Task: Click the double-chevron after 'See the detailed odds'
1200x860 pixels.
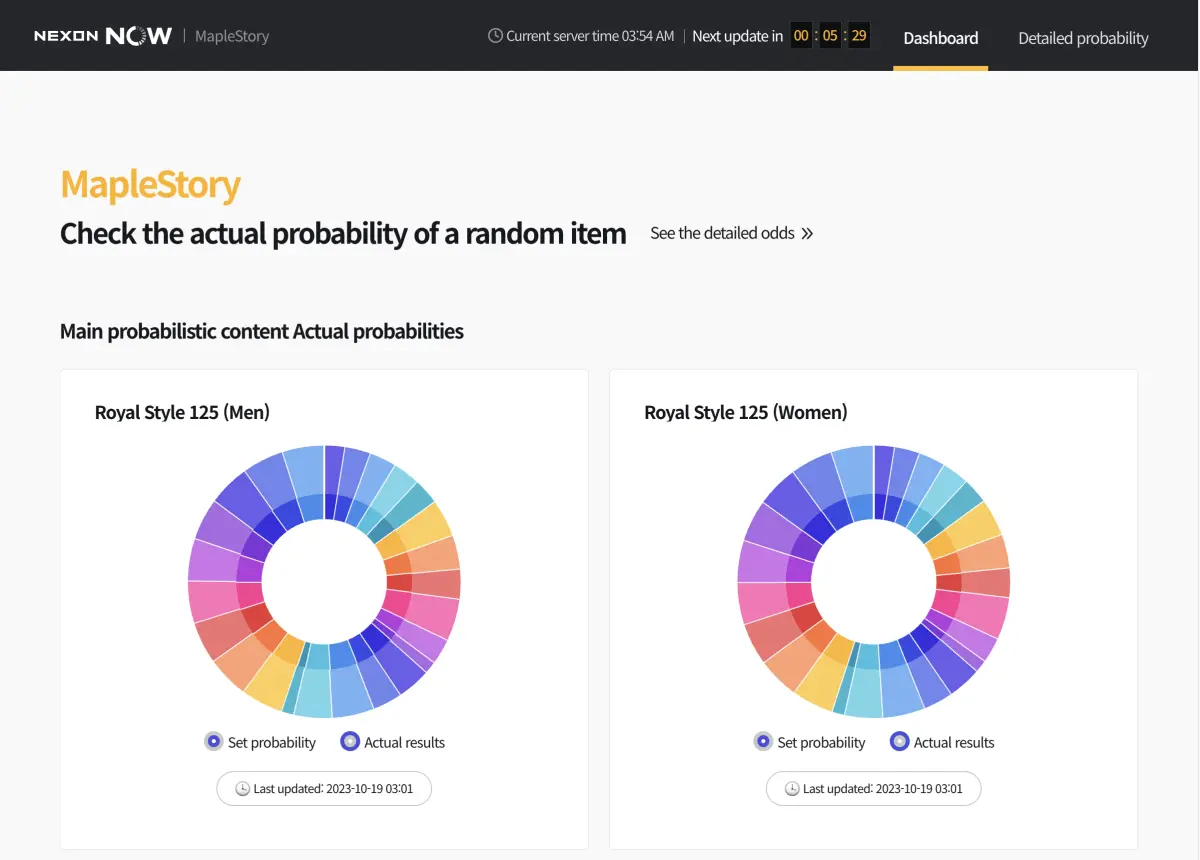Action: [x=806, y=234]
